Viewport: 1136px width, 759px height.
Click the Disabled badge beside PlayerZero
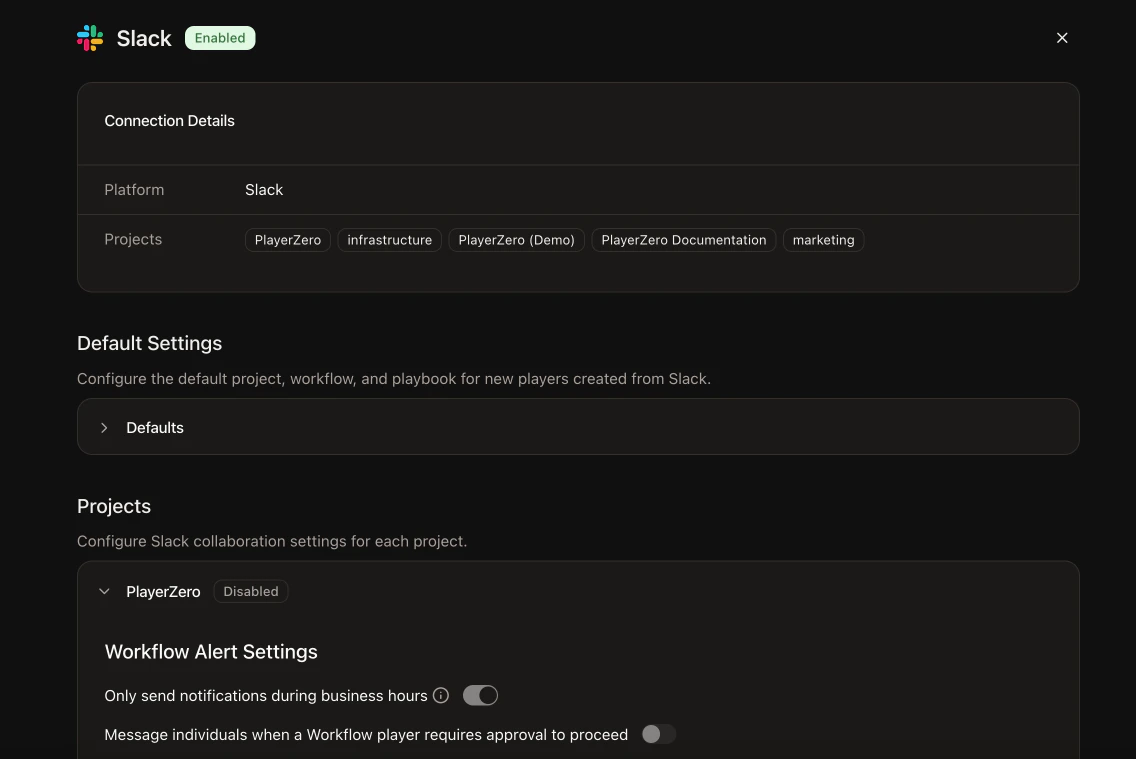point(251,591)
